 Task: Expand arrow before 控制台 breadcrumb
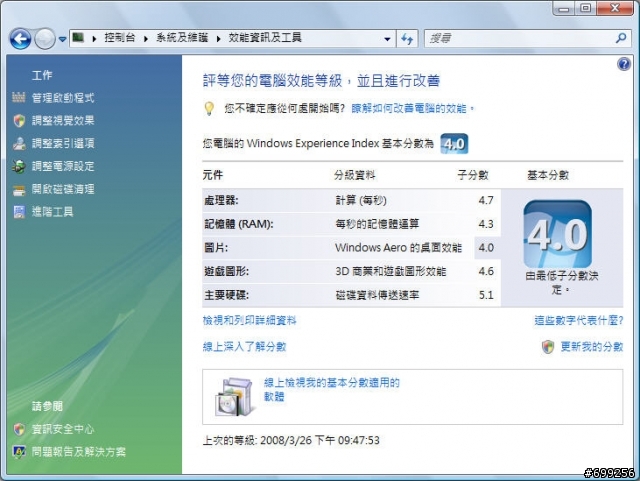click(x=94, y=39)
